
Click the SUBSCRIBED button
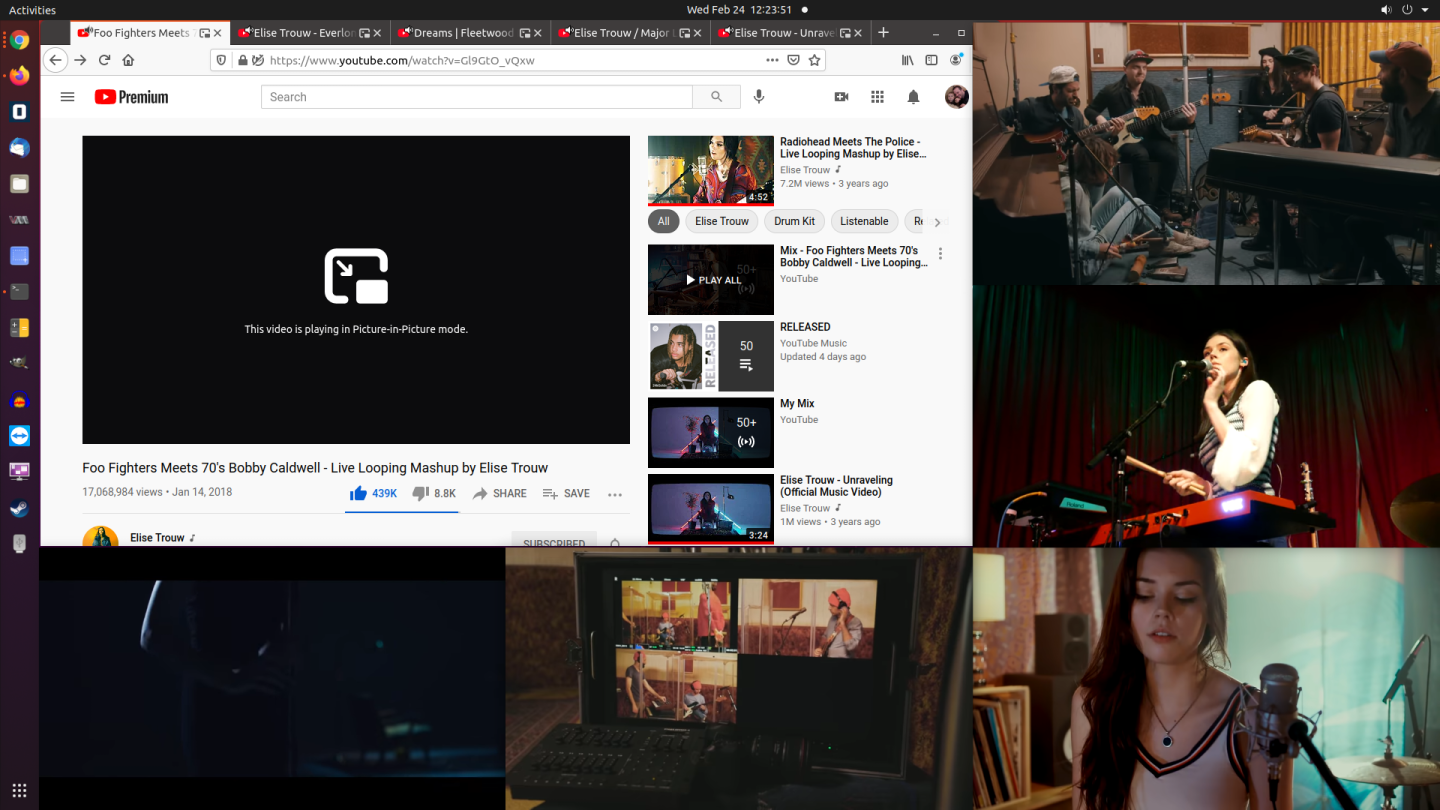553,541
